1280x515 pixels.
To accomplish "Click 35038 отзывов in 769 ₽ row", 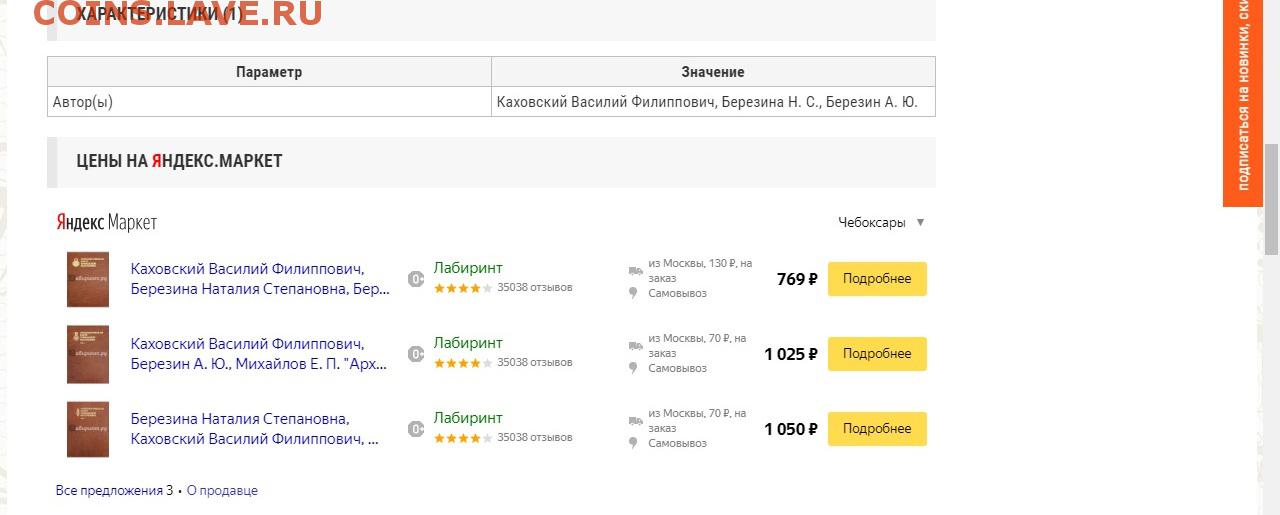I will 535,288.
